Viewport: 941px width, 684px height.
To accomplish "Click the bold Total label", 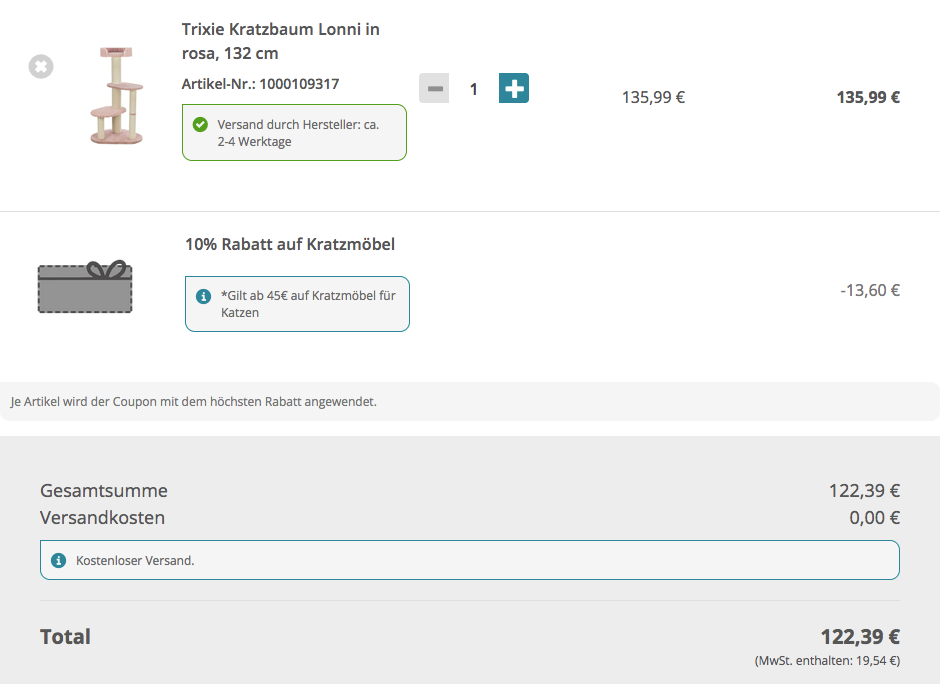I will [65, 637].
